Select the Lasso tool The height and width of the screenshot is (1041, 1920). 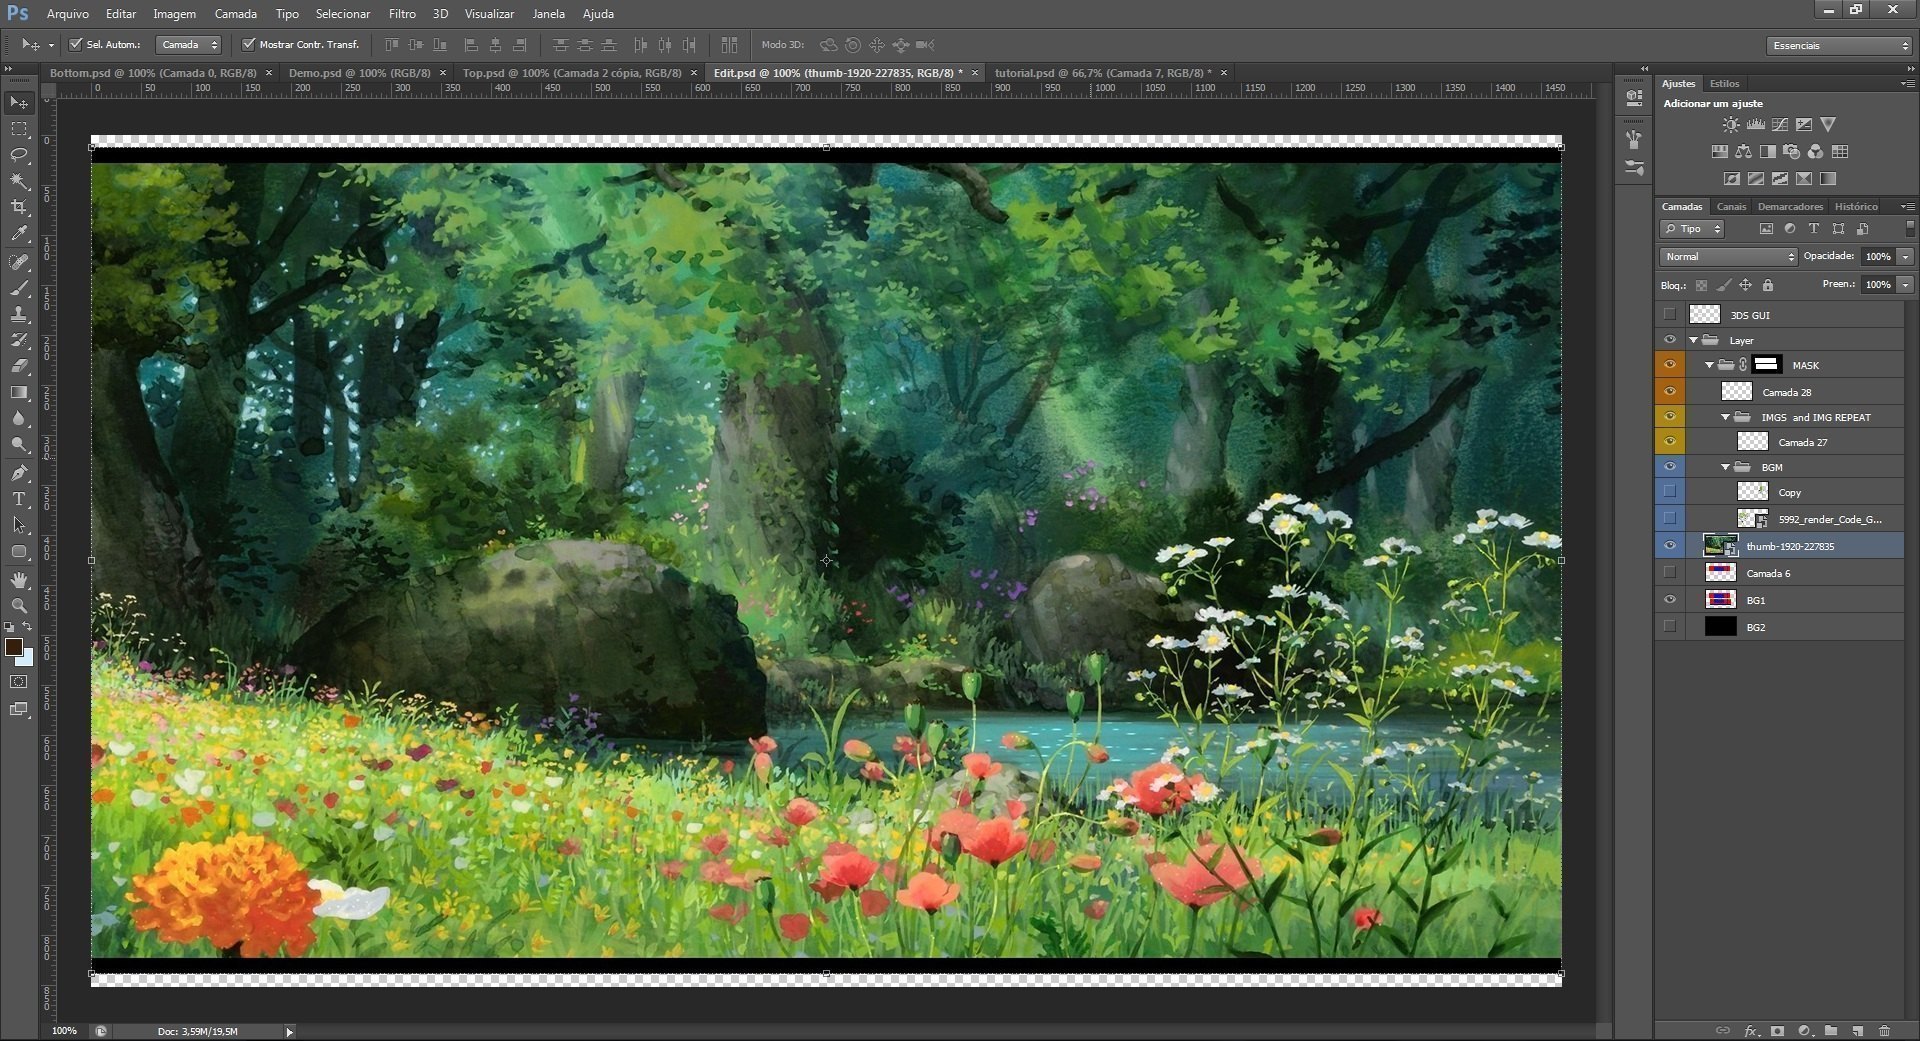click(19, 155)
